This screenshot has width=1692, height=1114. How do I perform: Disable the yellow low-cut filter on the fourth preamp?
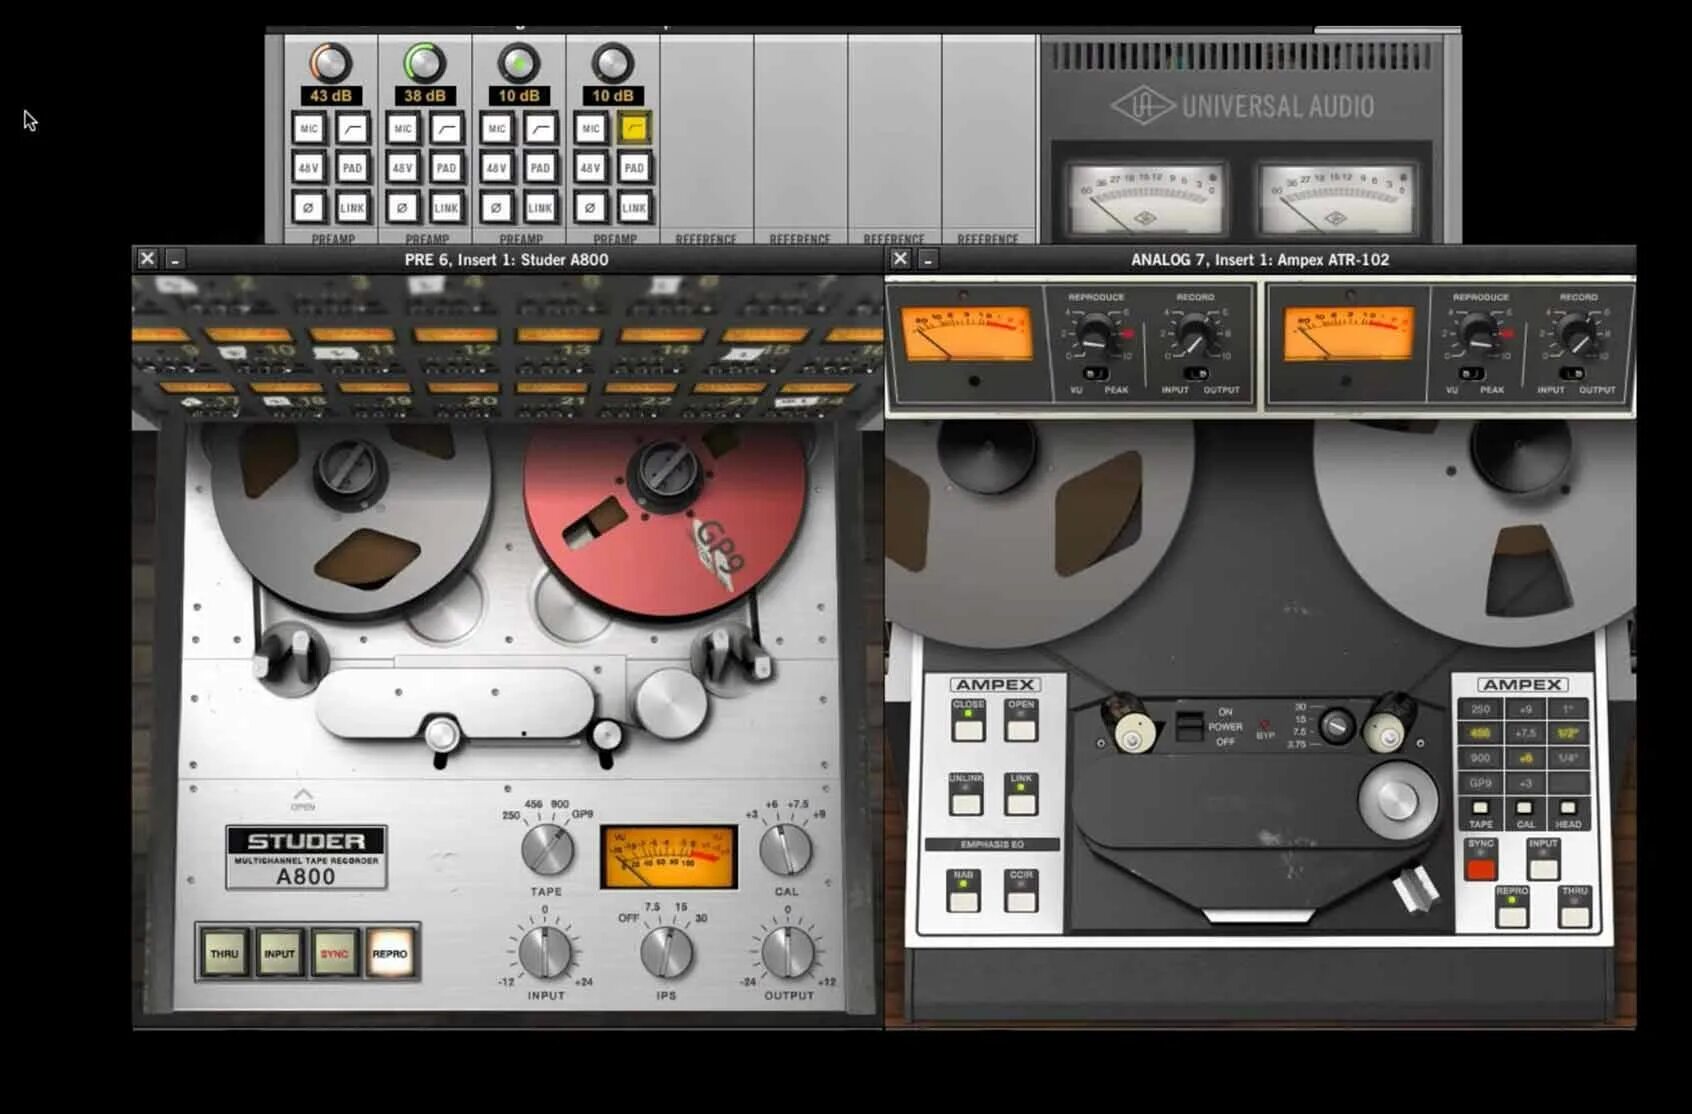click(635, 128)
